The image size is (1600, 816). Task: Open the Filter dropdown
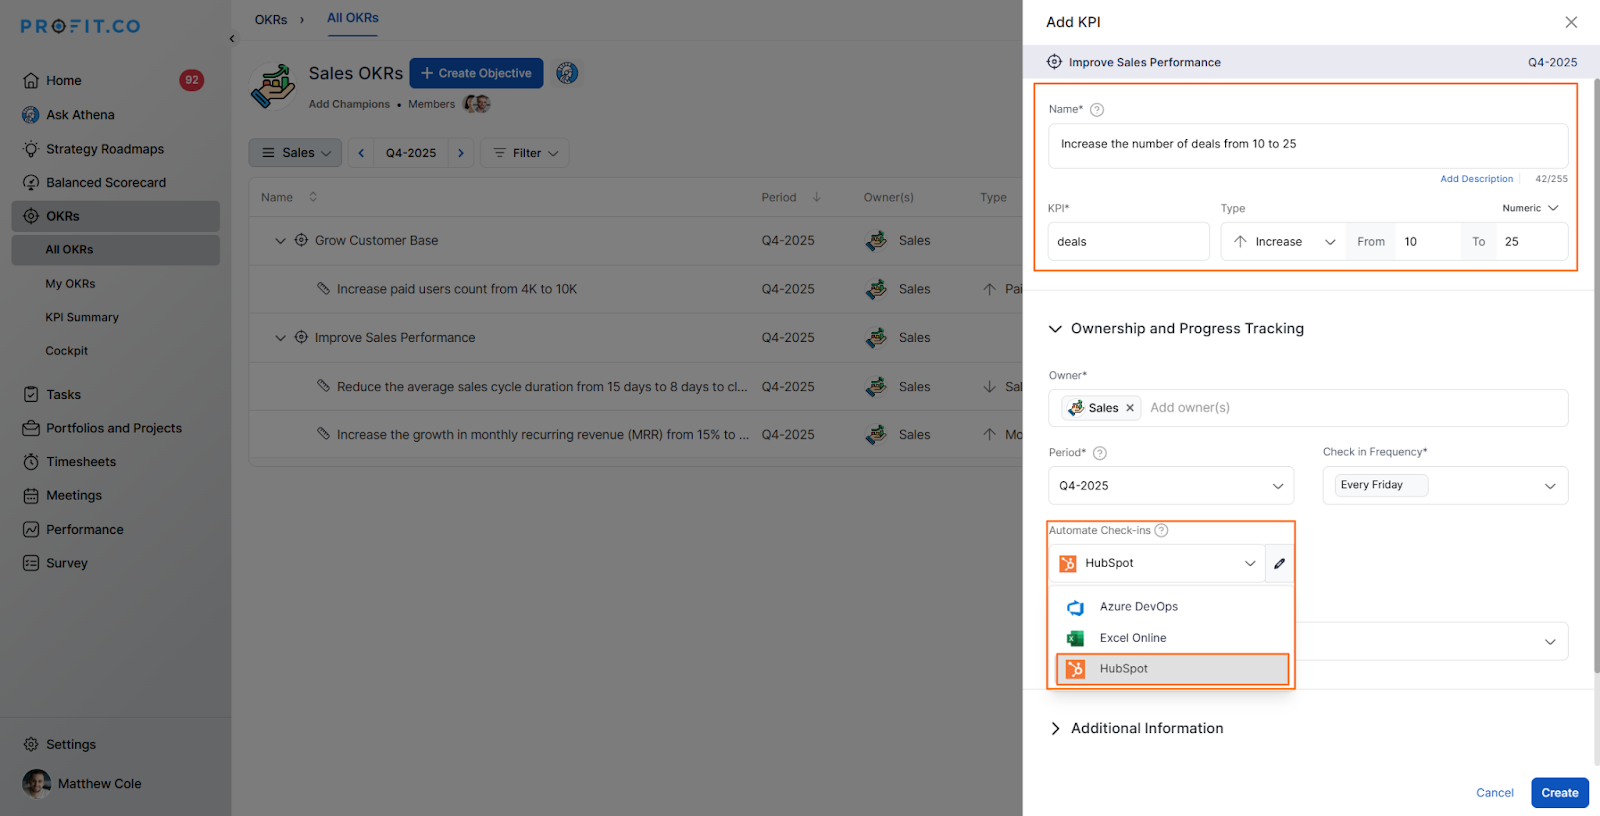pos(525,153)
